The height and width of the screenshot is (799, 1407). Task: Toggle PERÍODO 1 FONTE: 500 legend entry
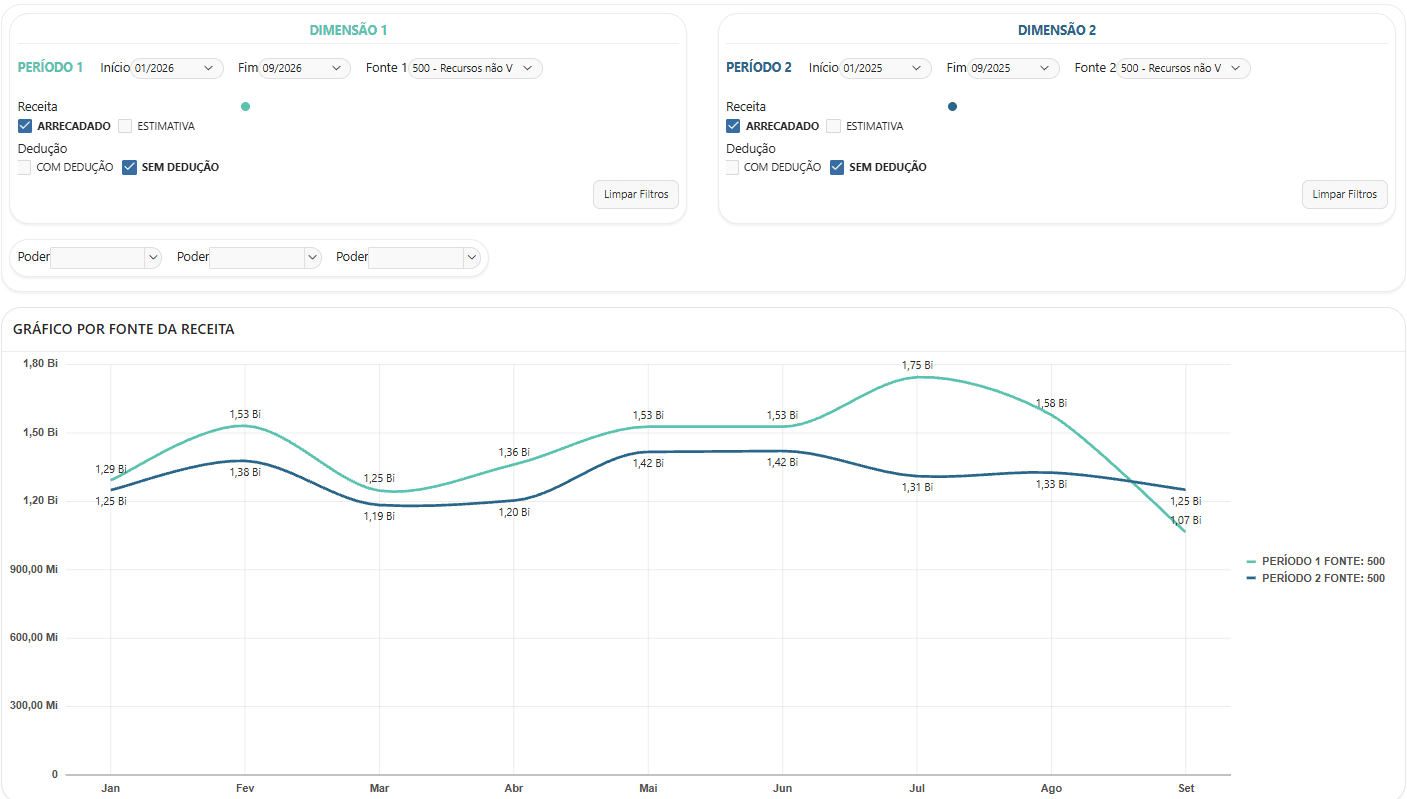tap(1316, 562)
